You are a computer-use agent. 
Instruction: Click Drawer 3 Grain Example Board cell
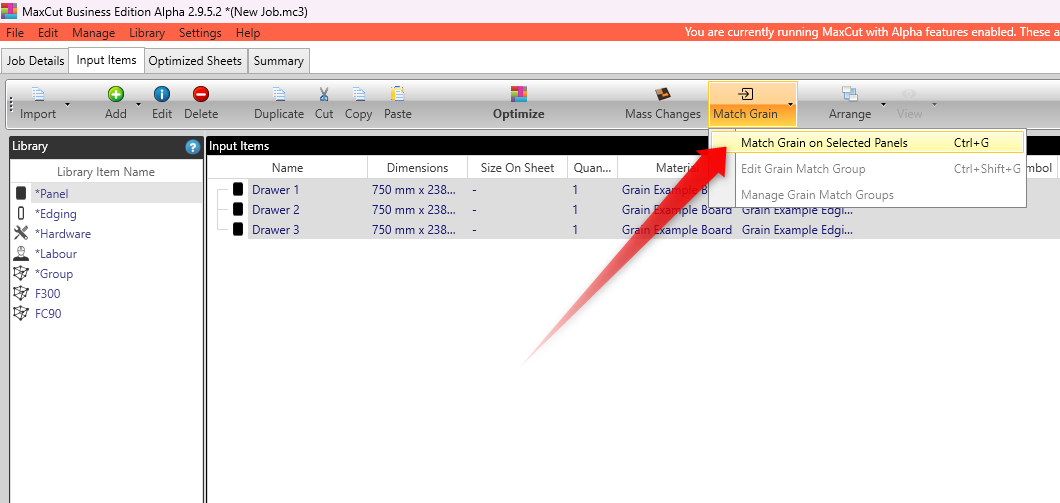coord(677,230)
